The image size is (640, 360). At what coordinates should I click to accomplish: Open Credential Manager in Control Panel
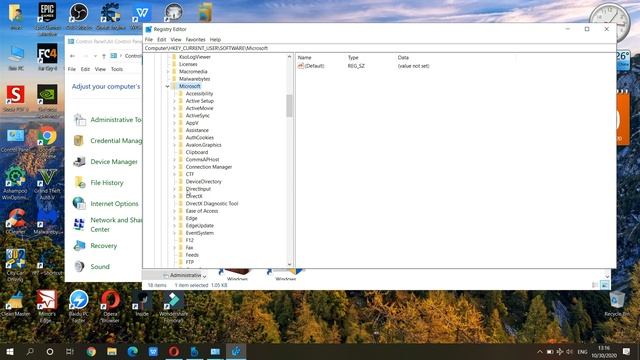(116, 141)
